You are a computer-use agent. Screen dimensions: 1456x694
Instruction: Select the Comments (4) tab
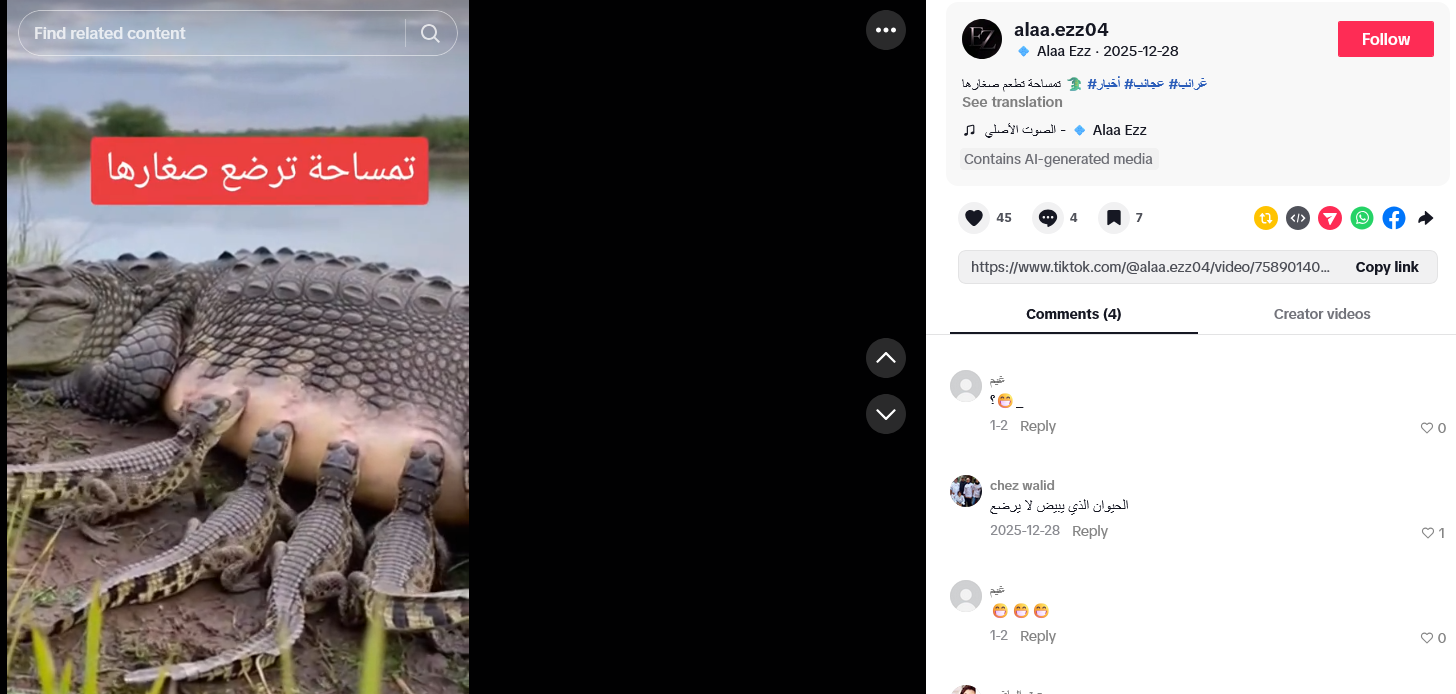pos(1074,314)
